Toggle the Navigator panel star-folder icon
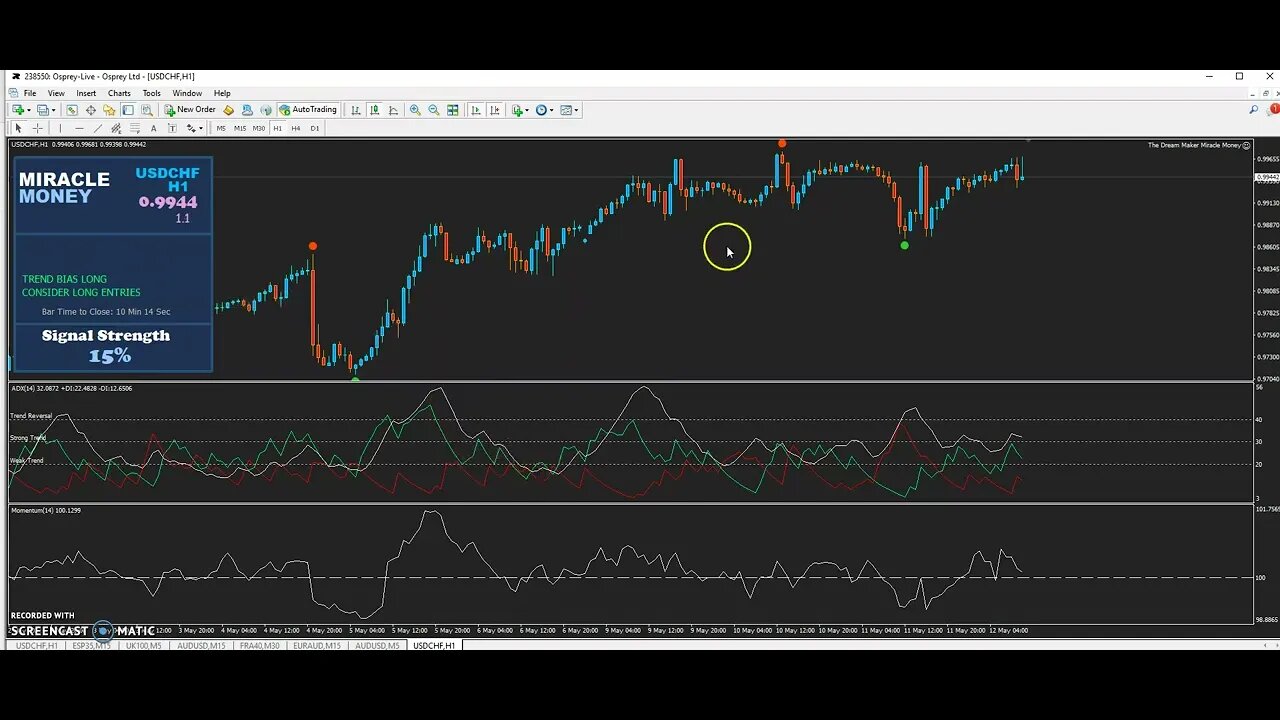The height and width of the screenshot is (720, 1280). coord(109,110)
